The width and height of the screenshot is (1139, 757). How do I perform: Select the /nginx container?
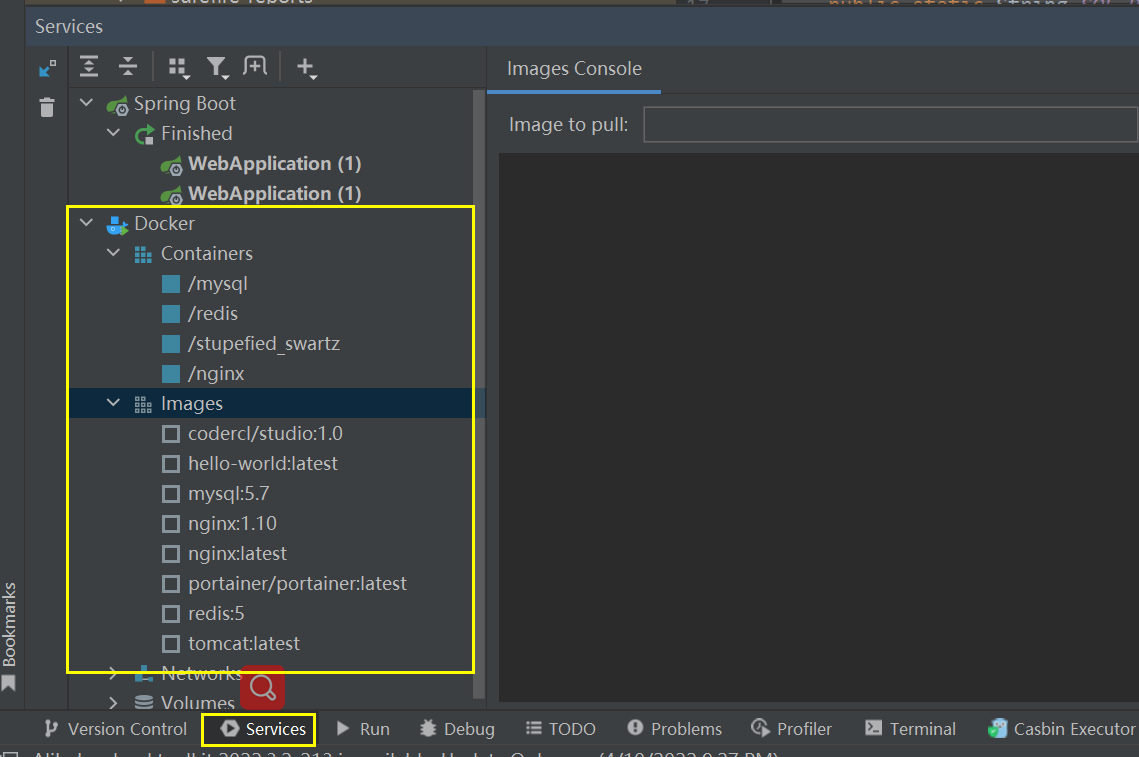click(x=216, y=373)
